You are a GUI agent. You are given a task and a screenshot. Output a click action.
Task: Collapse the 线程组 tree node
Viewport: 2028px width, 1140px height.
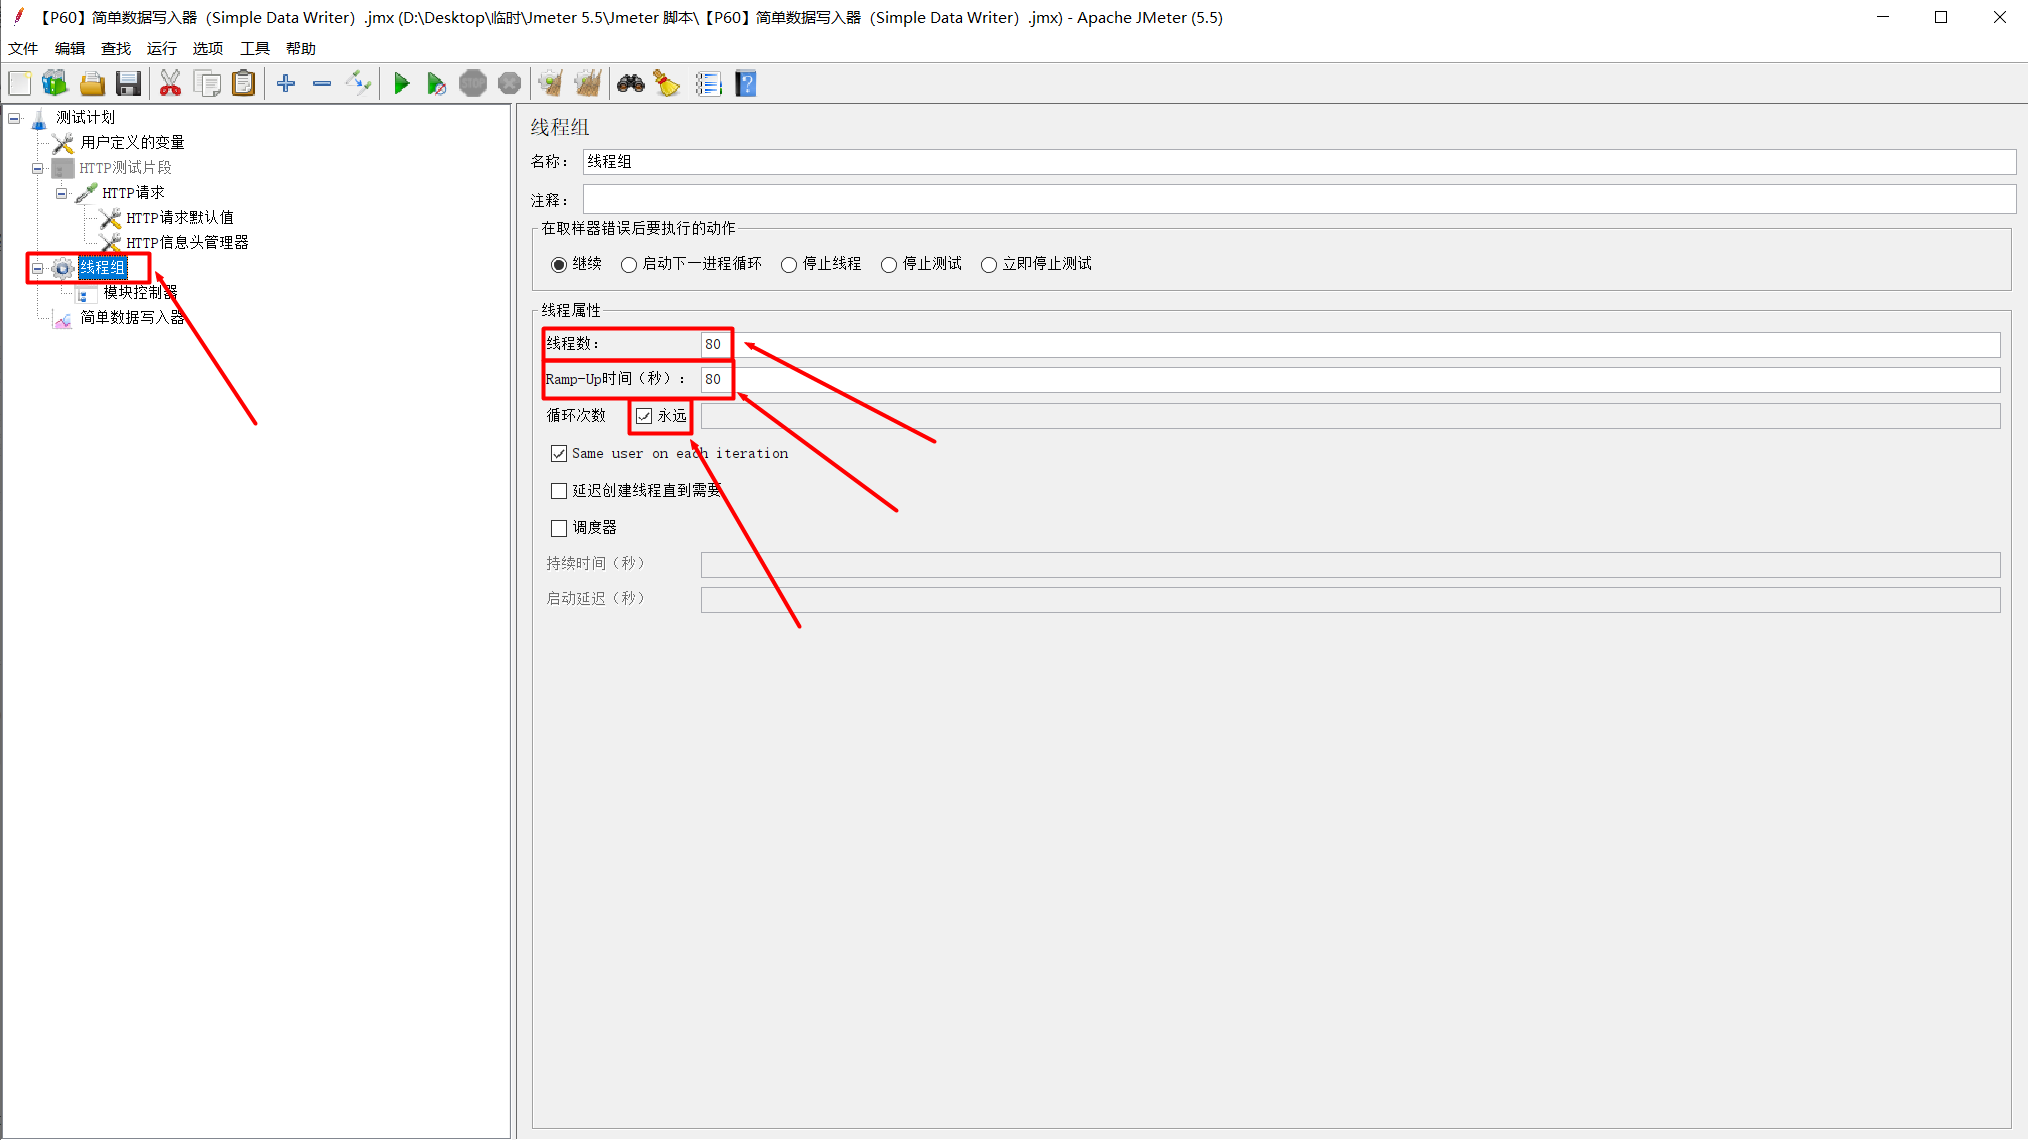(x=37, y=268)
